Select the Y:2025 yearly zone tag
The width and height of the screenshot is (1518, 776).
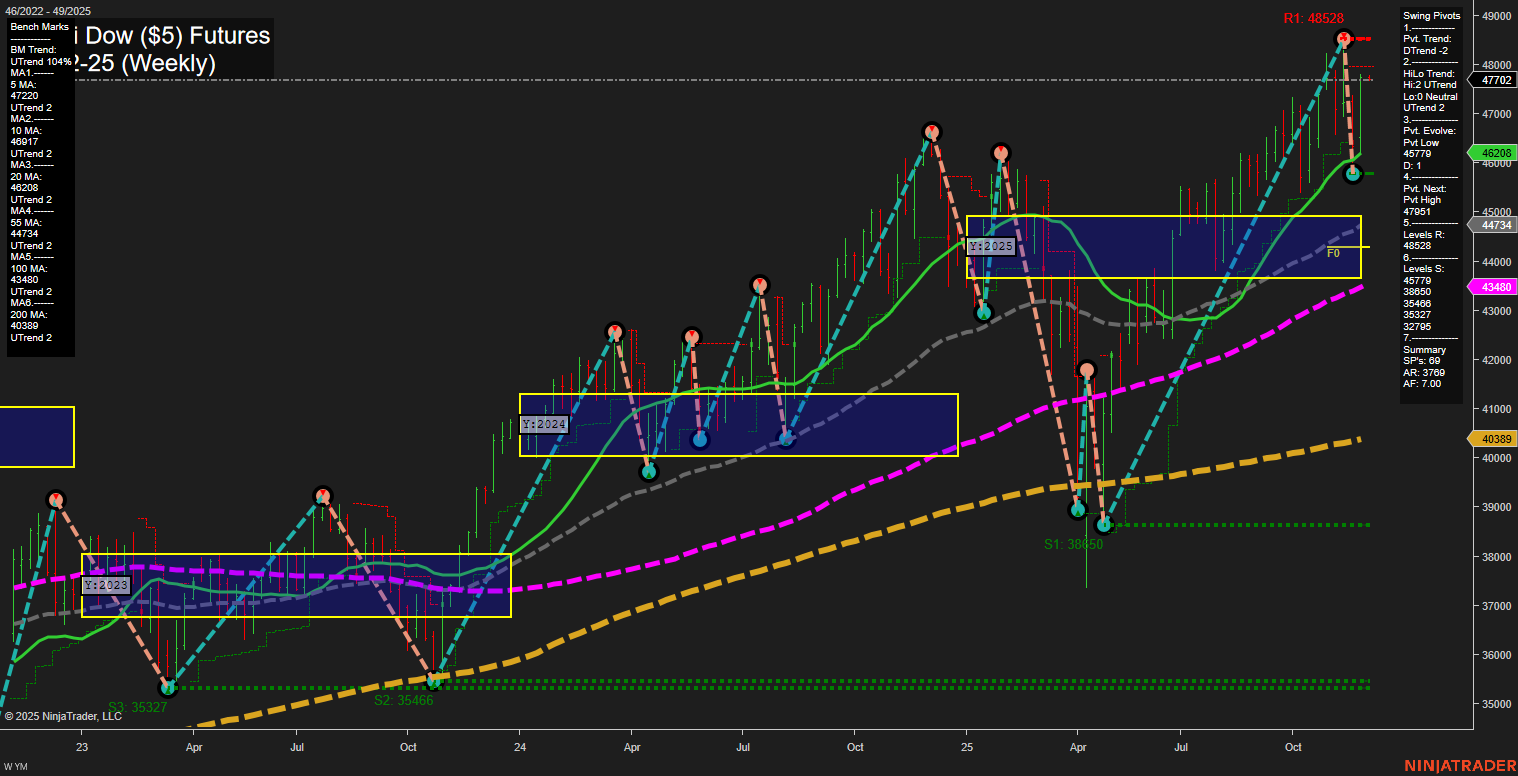click(x=991, y=246)
